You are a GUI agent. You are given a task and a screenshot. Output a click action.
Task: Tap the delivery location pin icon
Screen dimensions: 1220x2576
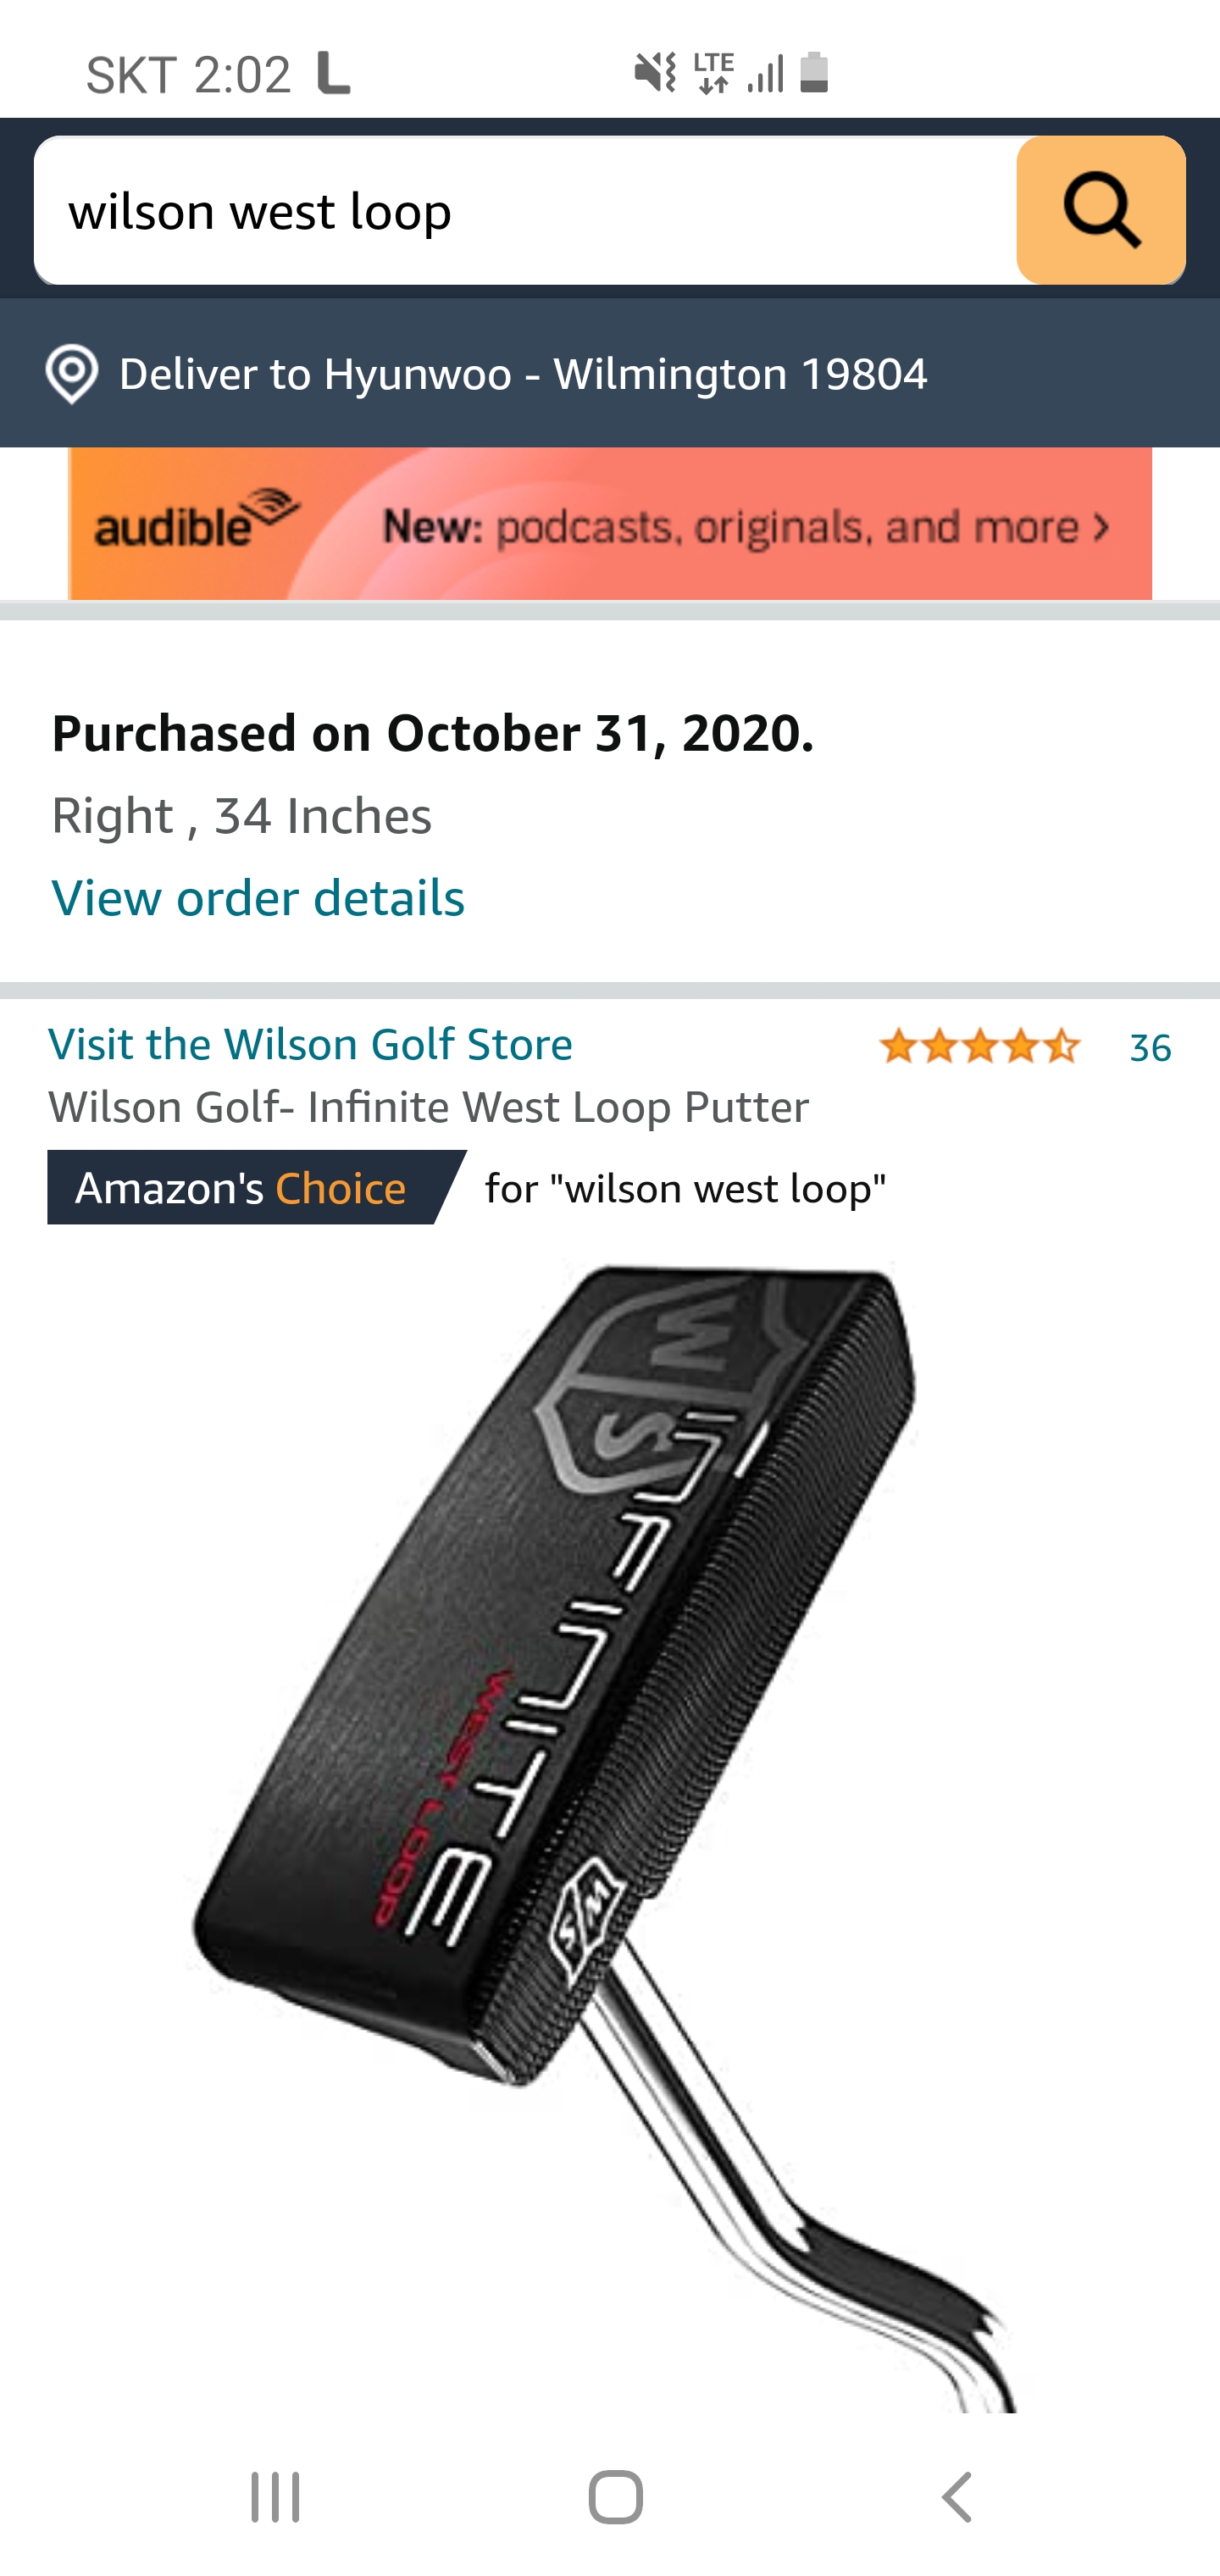(x=72, y=374)
